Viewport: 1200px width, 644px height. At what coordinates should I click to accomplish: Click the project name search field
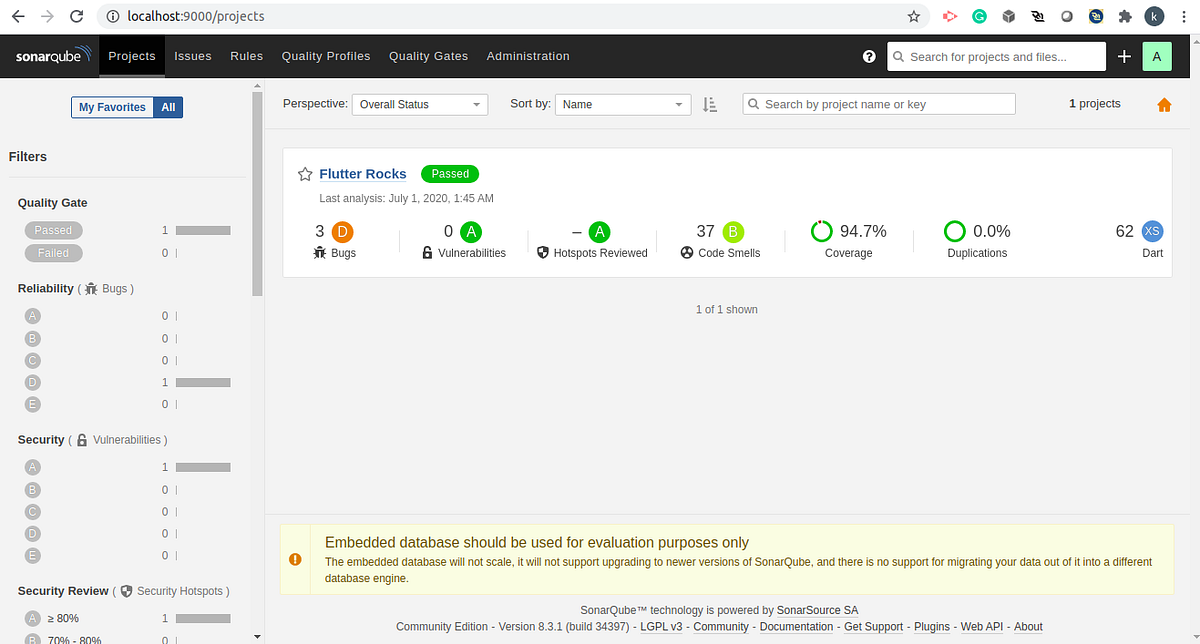[x=878, y=103]
